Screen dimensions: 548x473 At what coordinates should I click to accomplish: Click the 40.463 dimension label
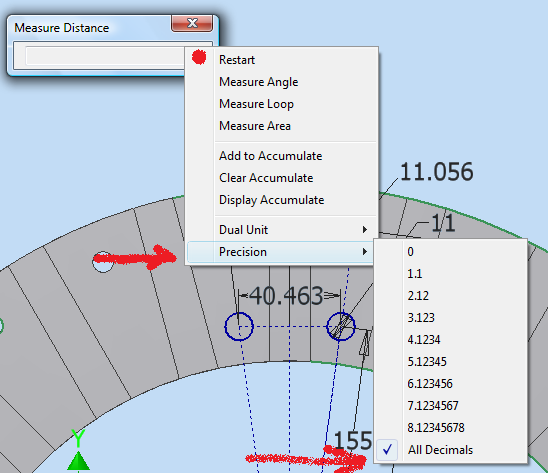pos(286,296)
